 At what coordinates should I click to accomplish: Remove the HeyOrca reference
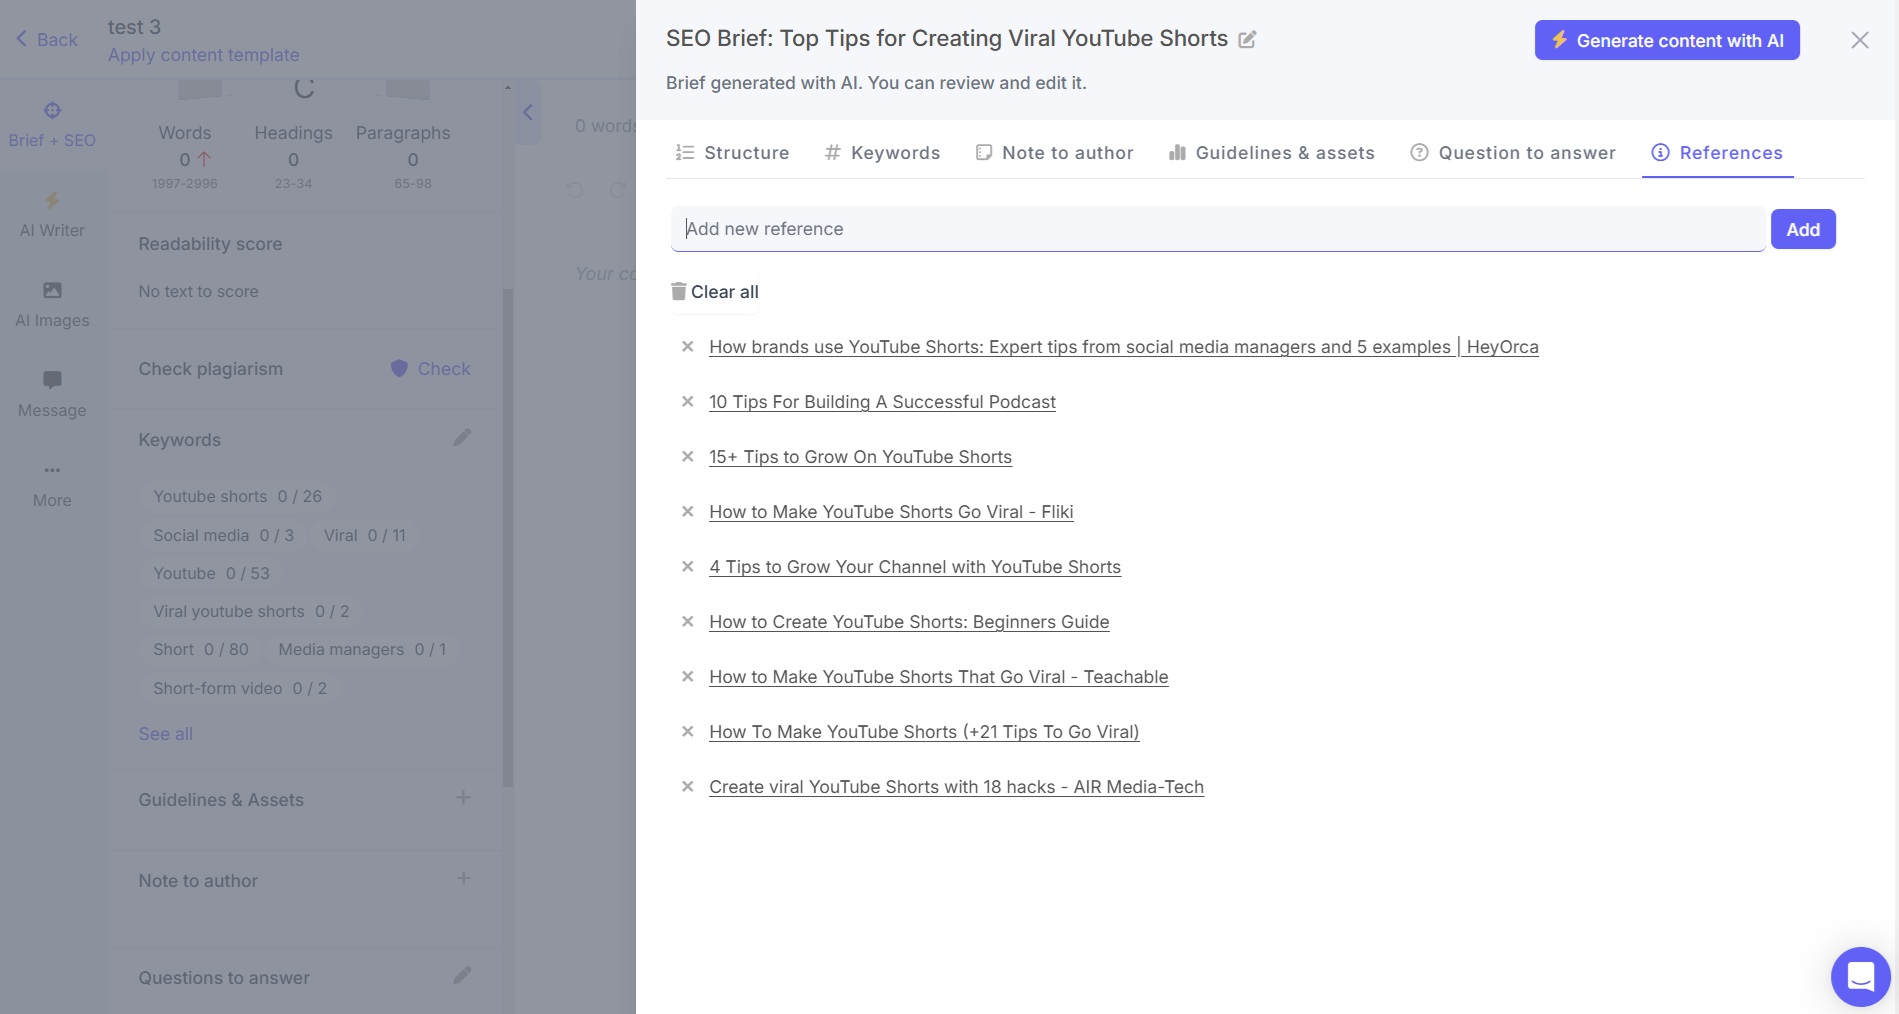click(688, 347)
